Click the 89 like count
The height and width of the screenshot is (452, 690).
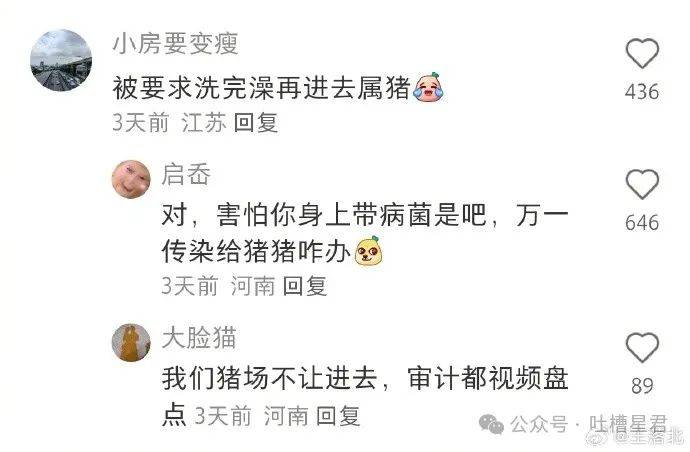(642, 386)
